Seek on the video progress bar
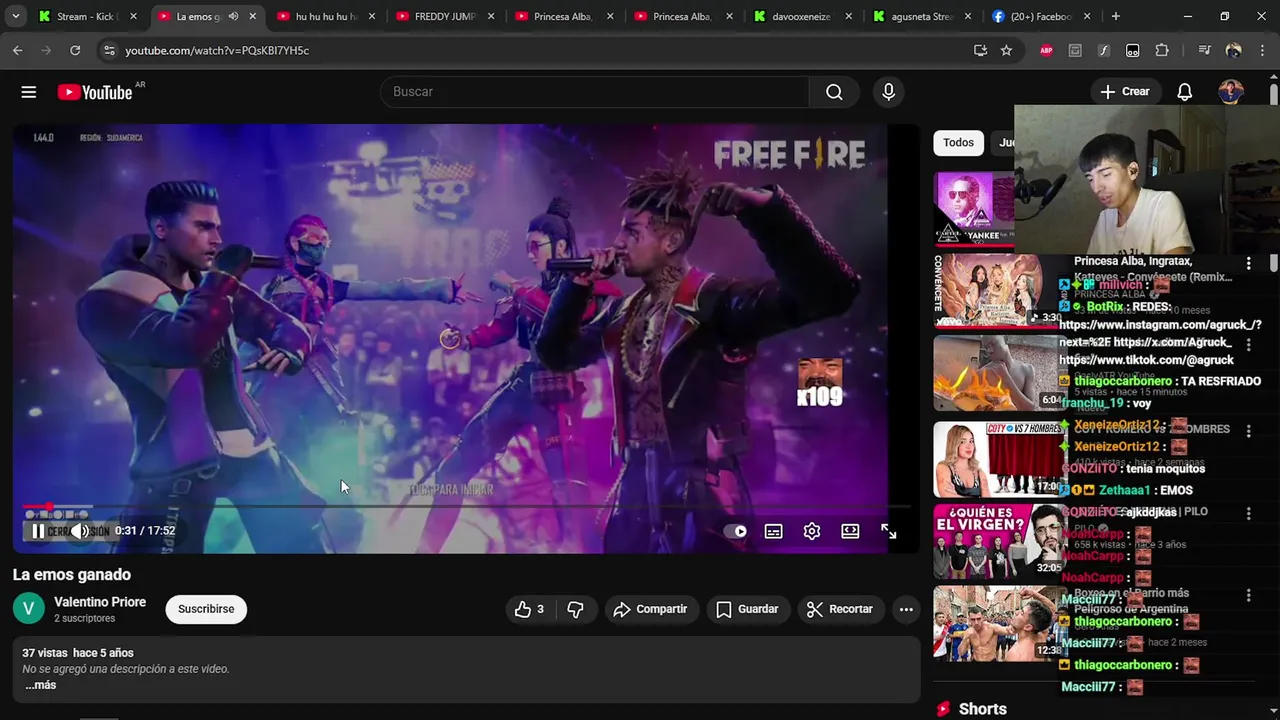This screenshot has height=720, width=1280. [466, 507]
